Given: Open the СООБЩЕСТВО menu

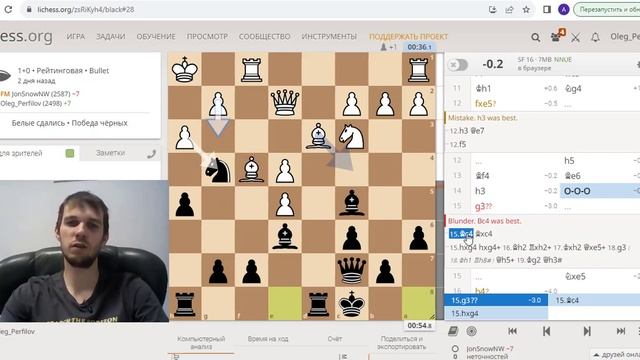Looking at the screenshot, I should point(264,36).
